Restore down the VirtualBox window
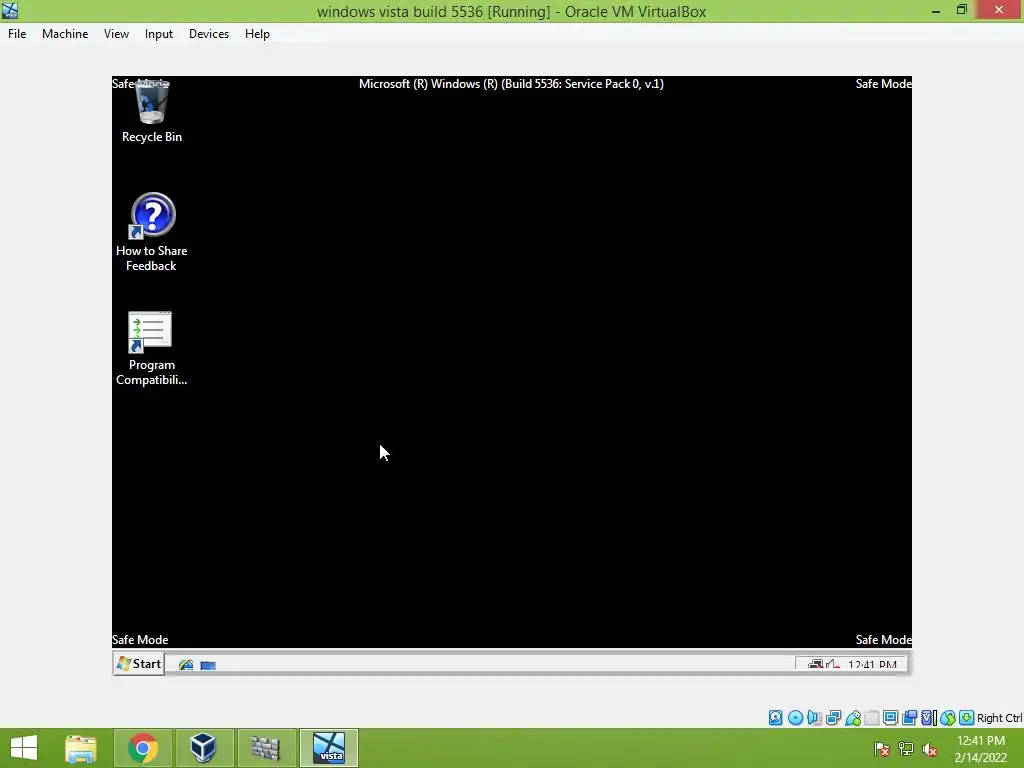This screenshot has width=1024, height=768. coord(961,10)
